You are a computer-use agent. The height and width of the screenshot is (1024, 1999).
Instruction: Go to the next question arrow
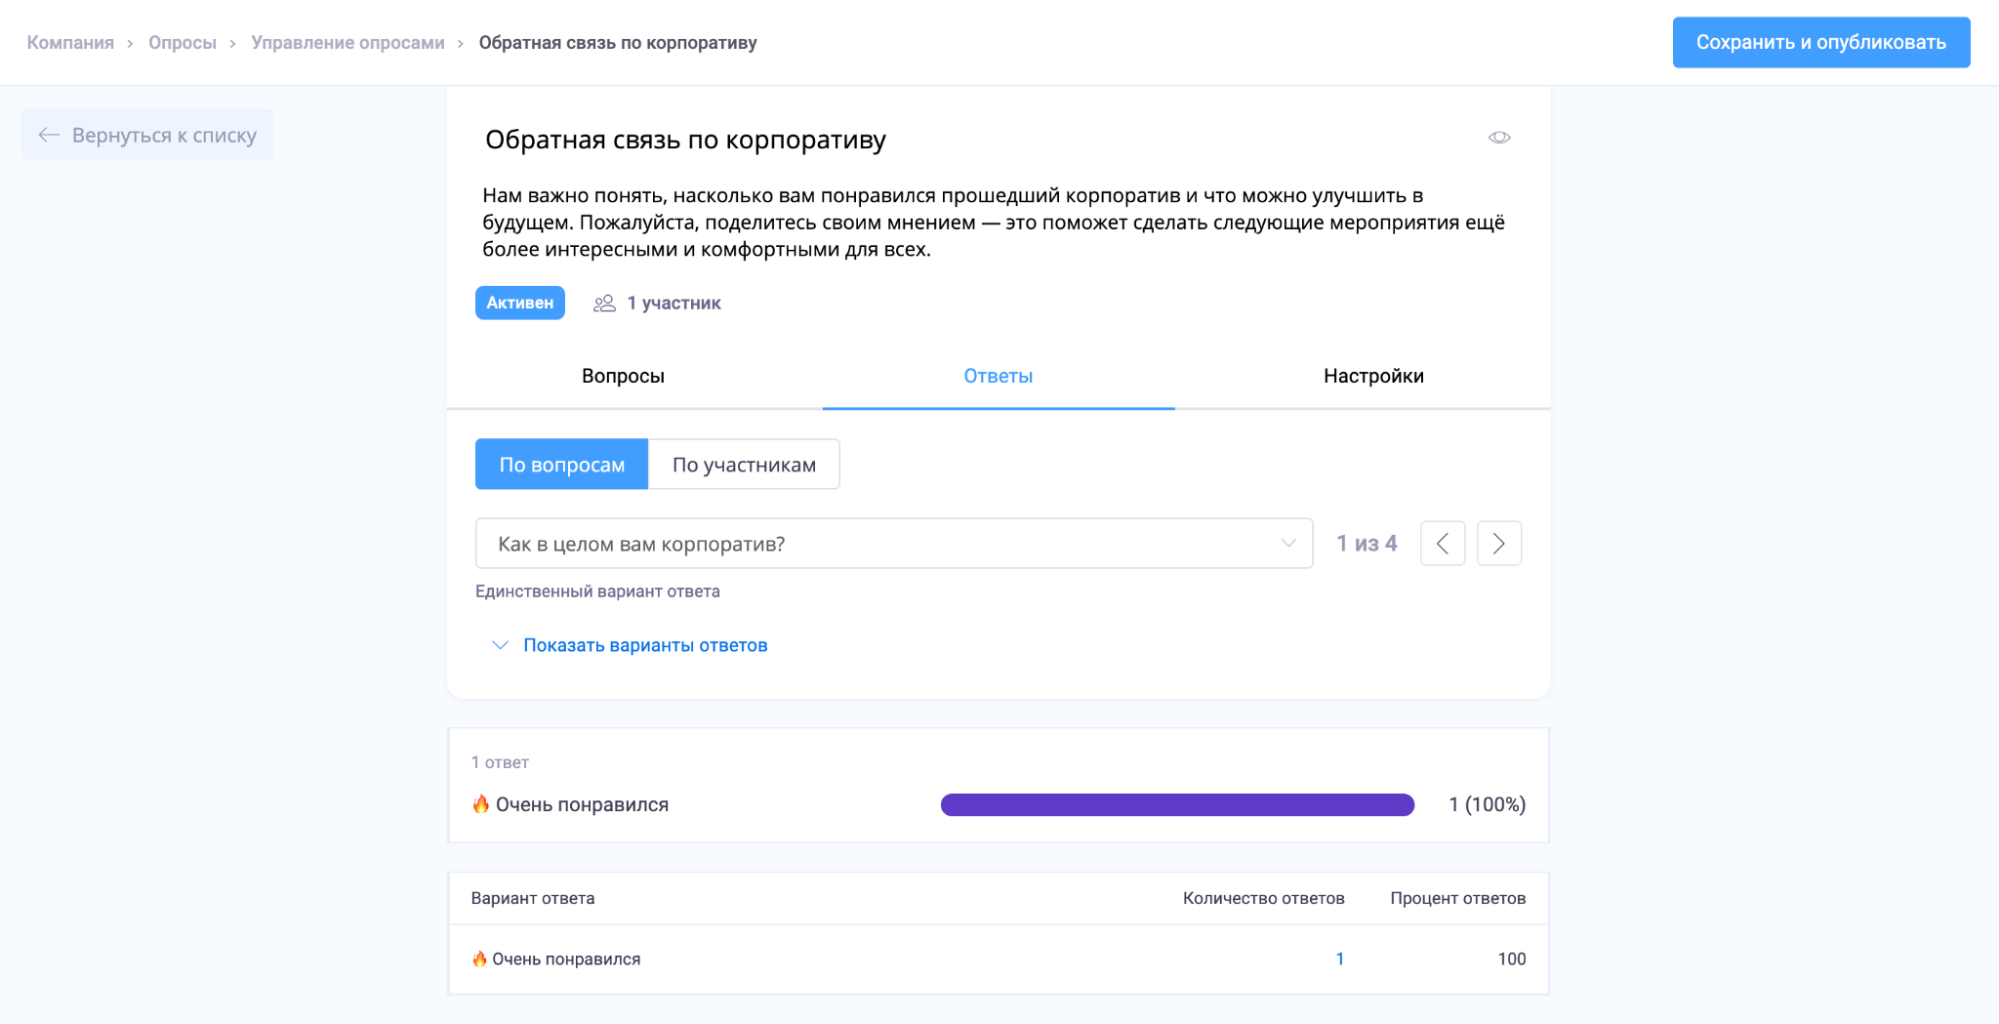1498,544
